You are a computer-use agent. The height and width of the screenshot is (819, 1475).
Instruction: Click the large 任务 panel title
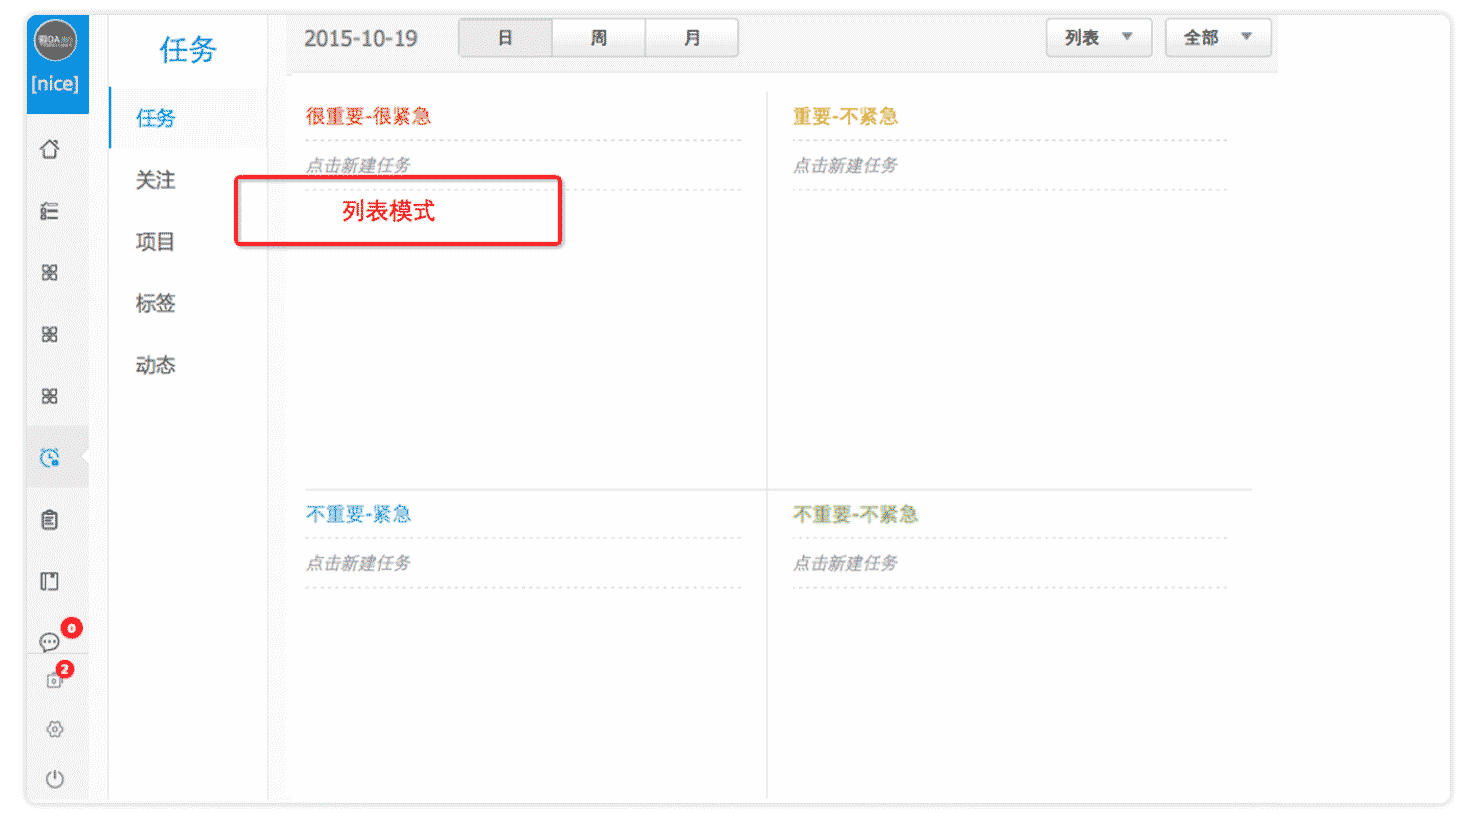[188, 50]
